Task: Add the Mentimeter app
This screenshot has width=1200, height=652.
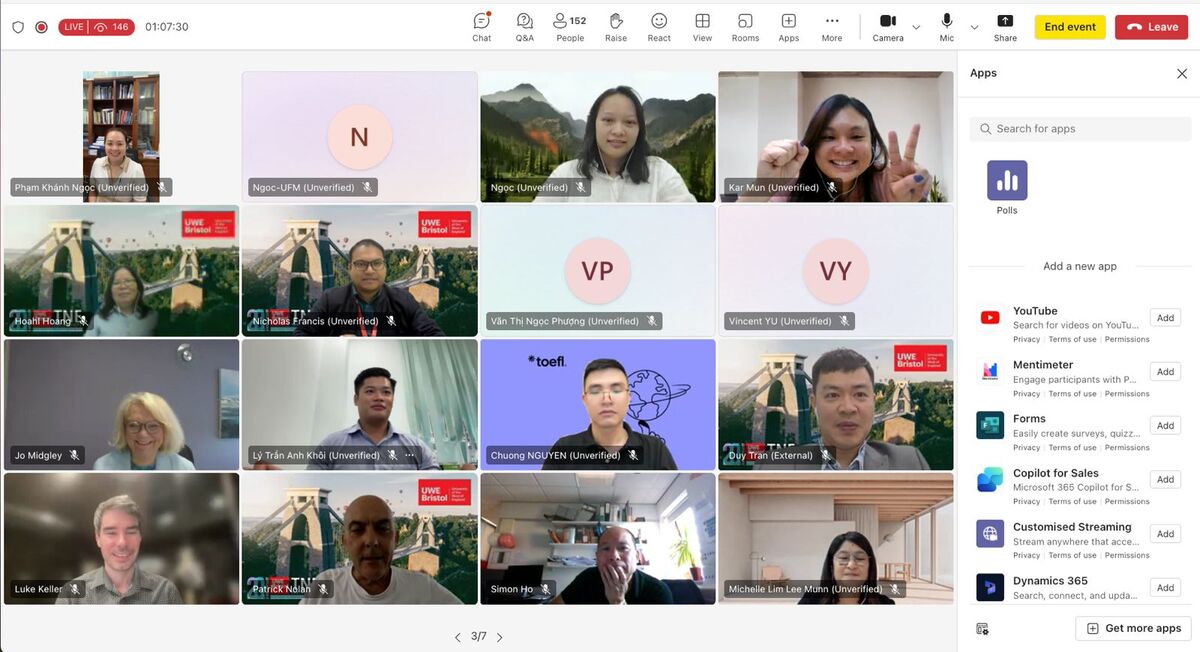Action: [1165, 372]
